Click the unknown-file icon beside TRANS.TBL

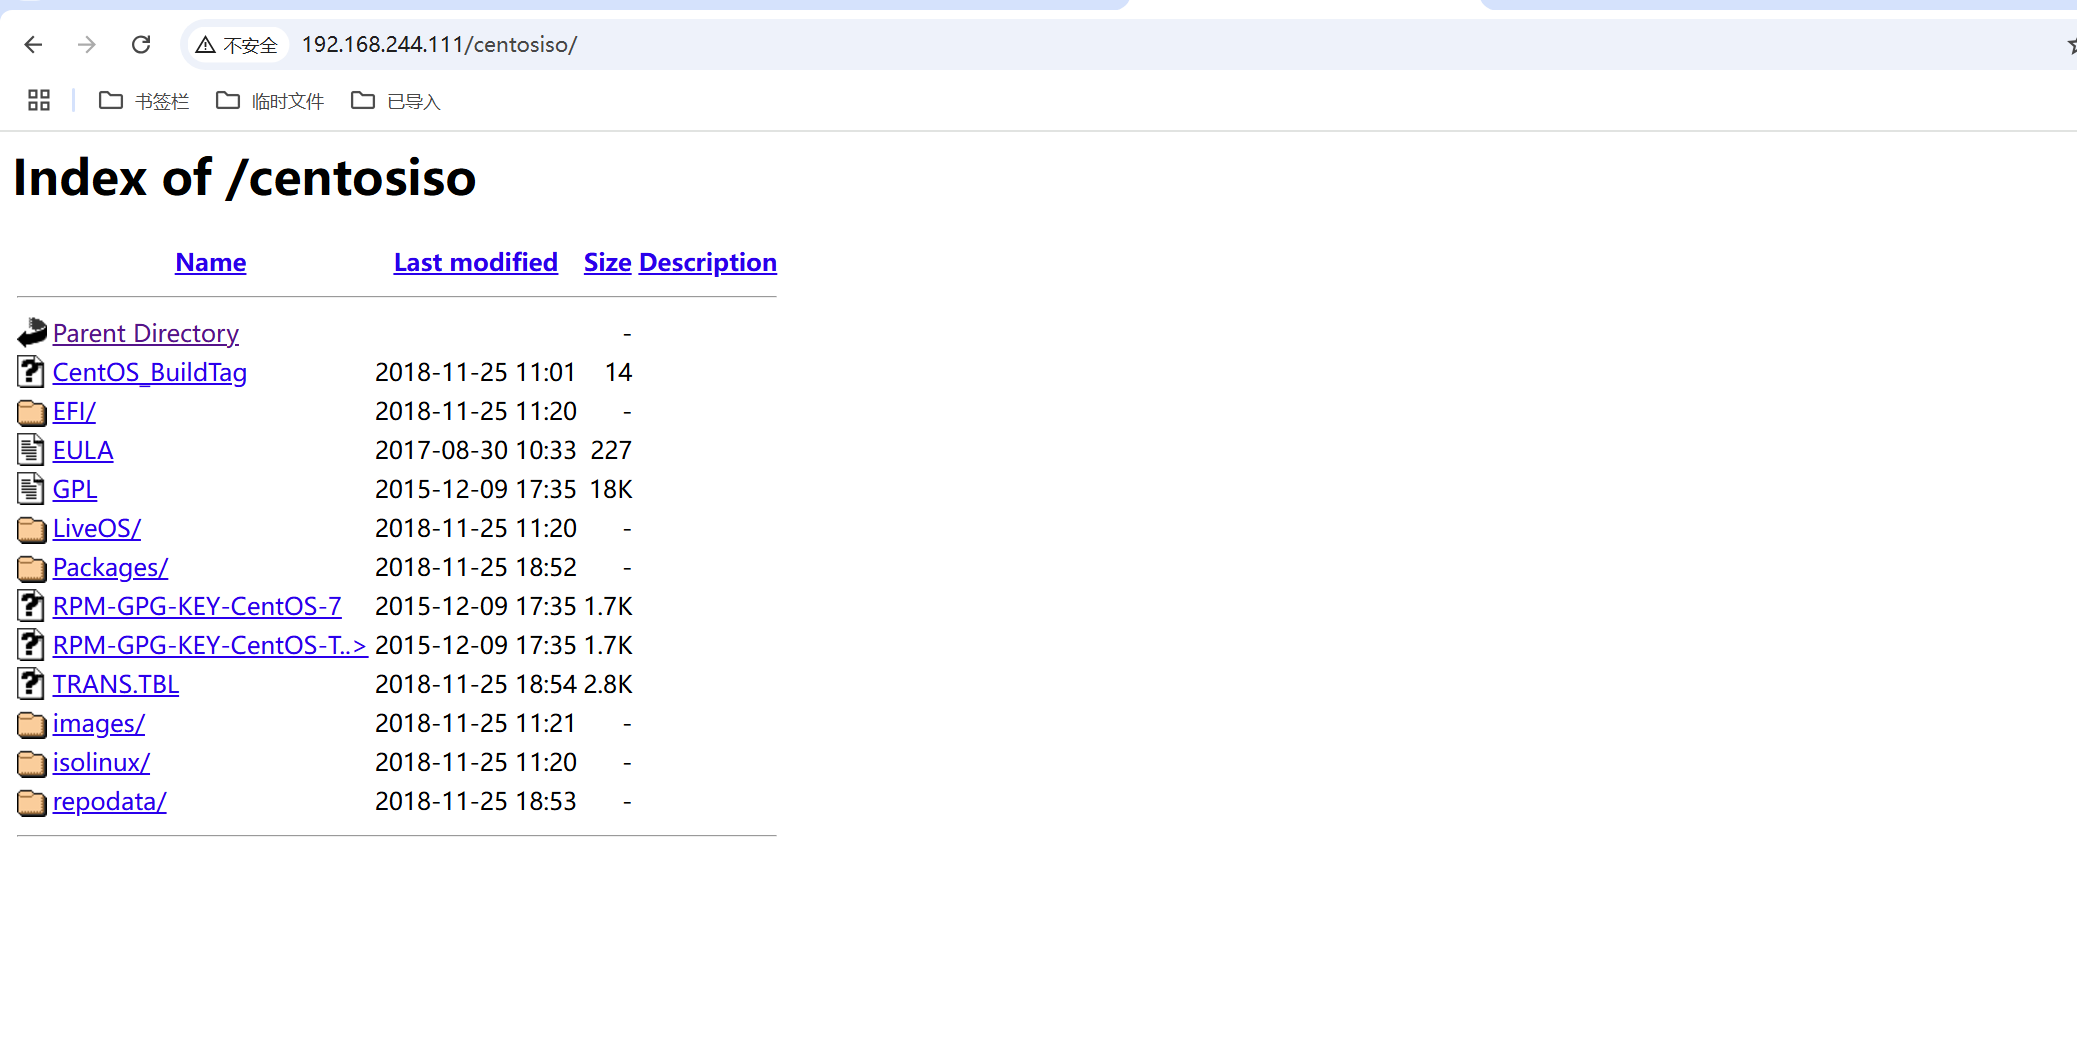point(32,683)
